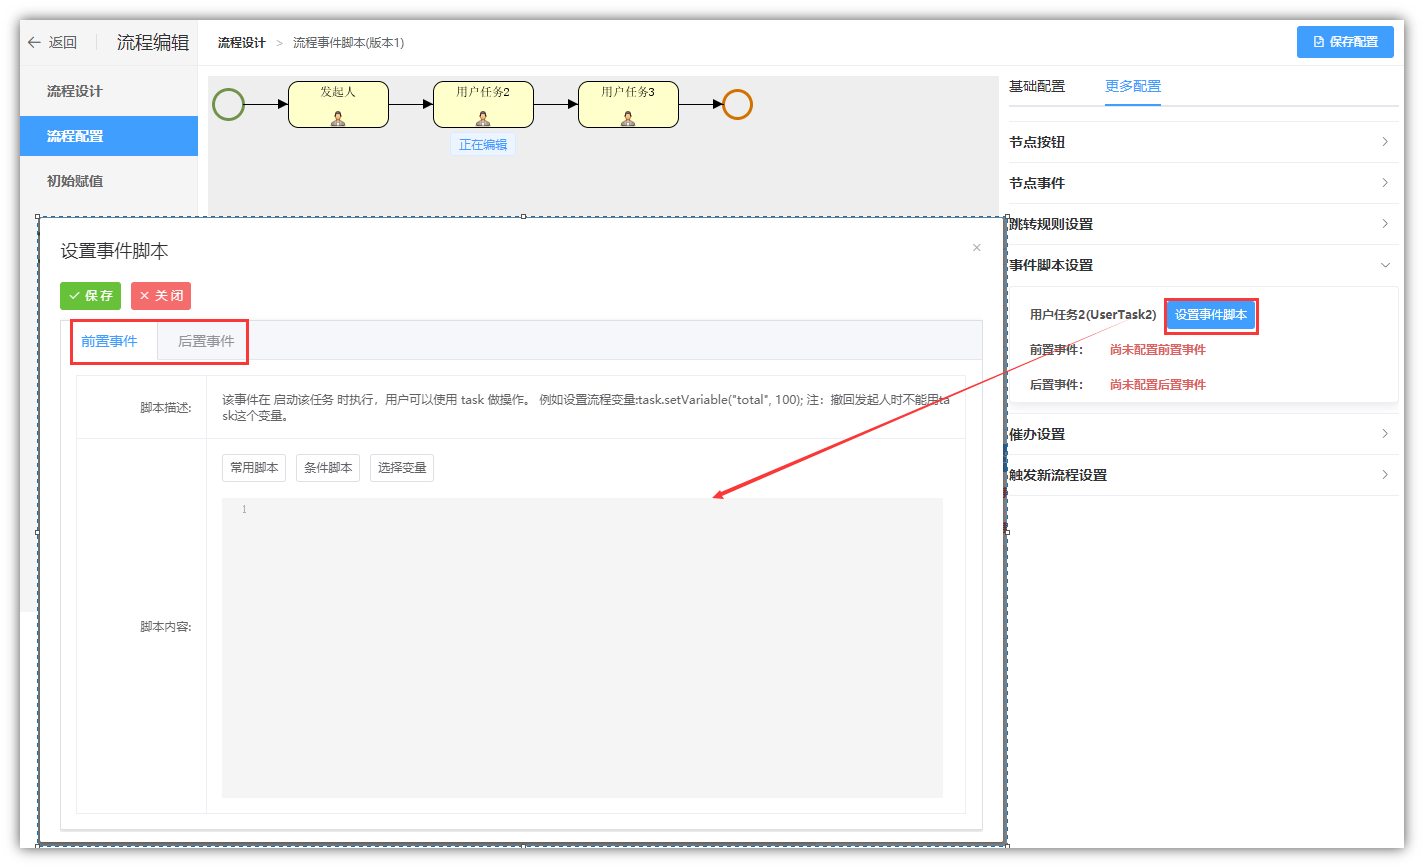1424x868 pixels.
Task: Click the 保存配置 button
Action: point(1345,42)
